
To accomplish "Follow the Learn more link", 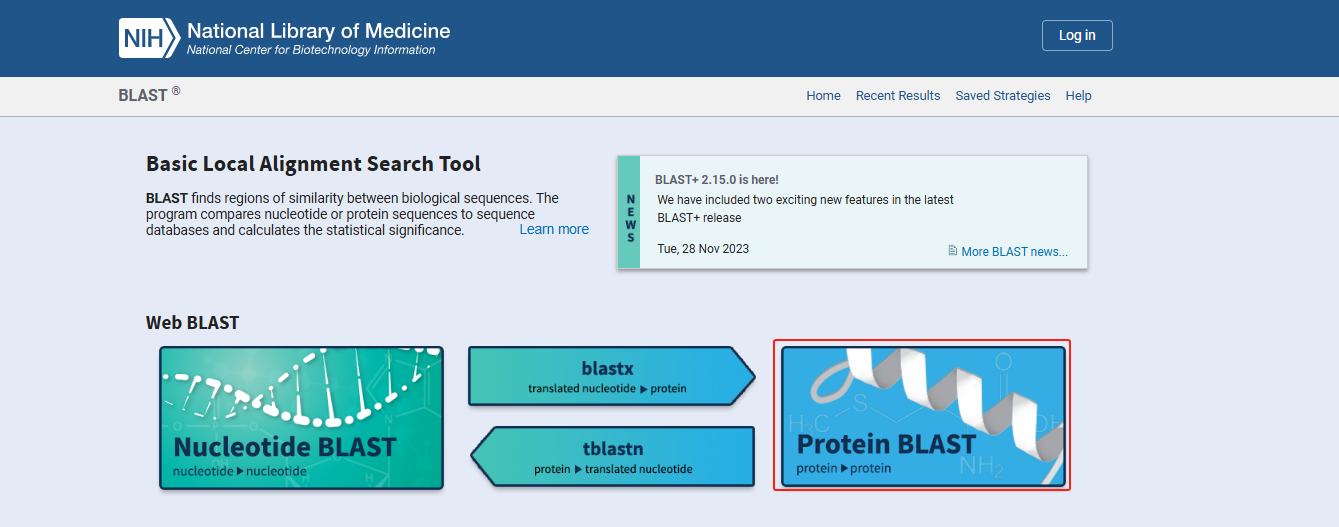I will 554,229.
